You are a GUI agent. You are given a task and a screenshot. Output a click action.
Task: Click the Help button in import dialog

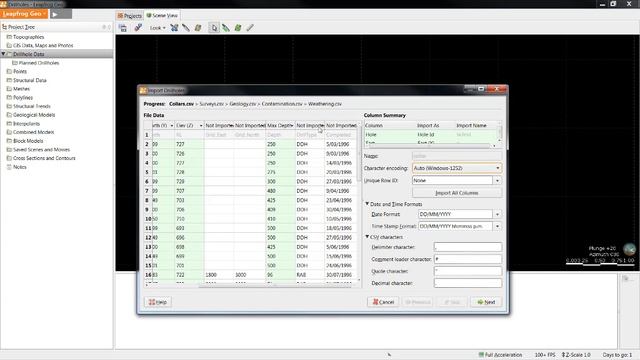pyautogui.click(x=158, y=302)
